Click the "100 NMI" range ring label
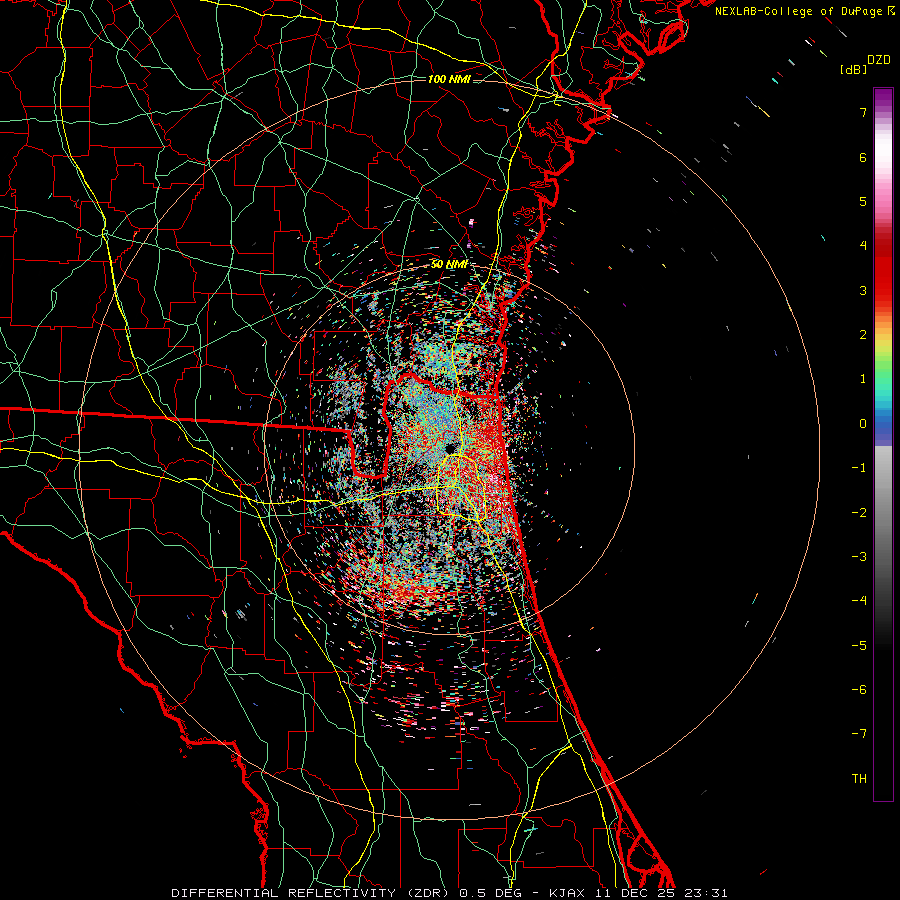The image size is (900, 900). tap(449, 79)
